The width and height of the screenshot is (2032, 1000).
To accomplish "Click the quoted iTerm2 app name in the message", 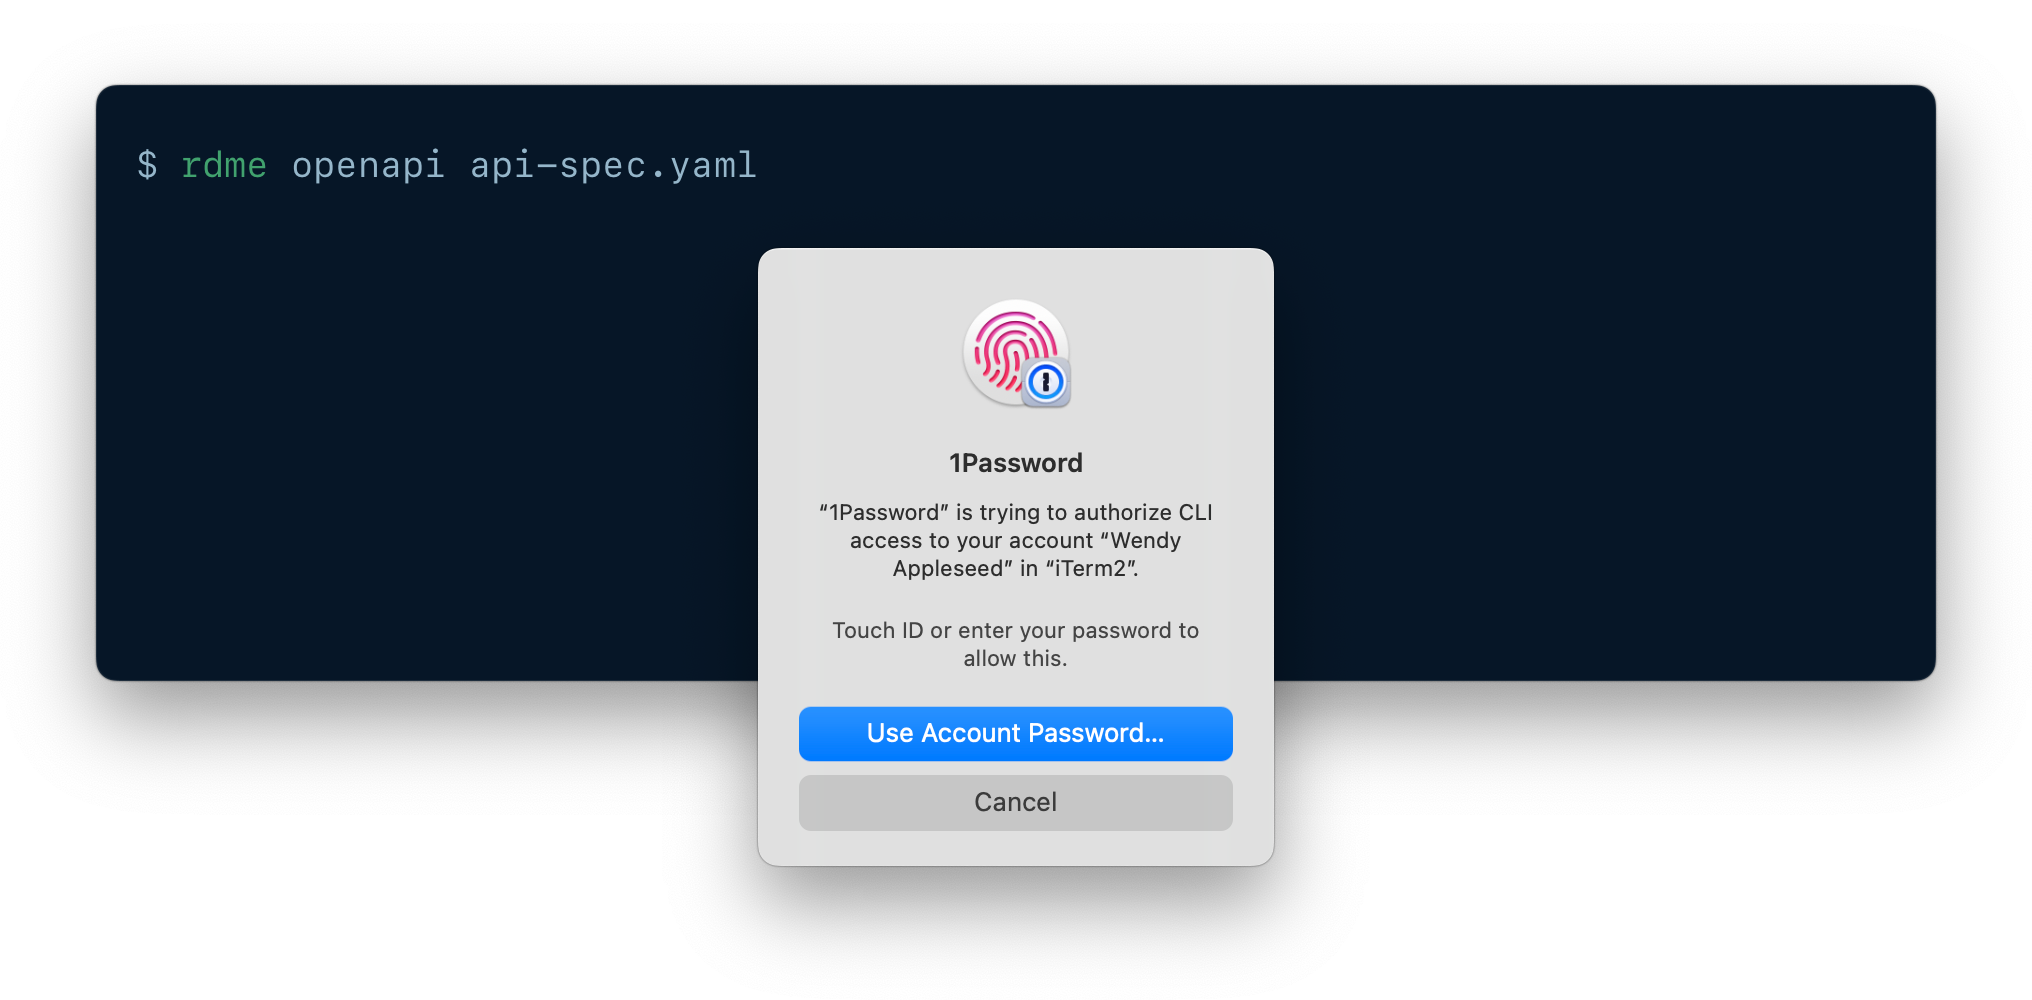I will (x=1100, y=568).
